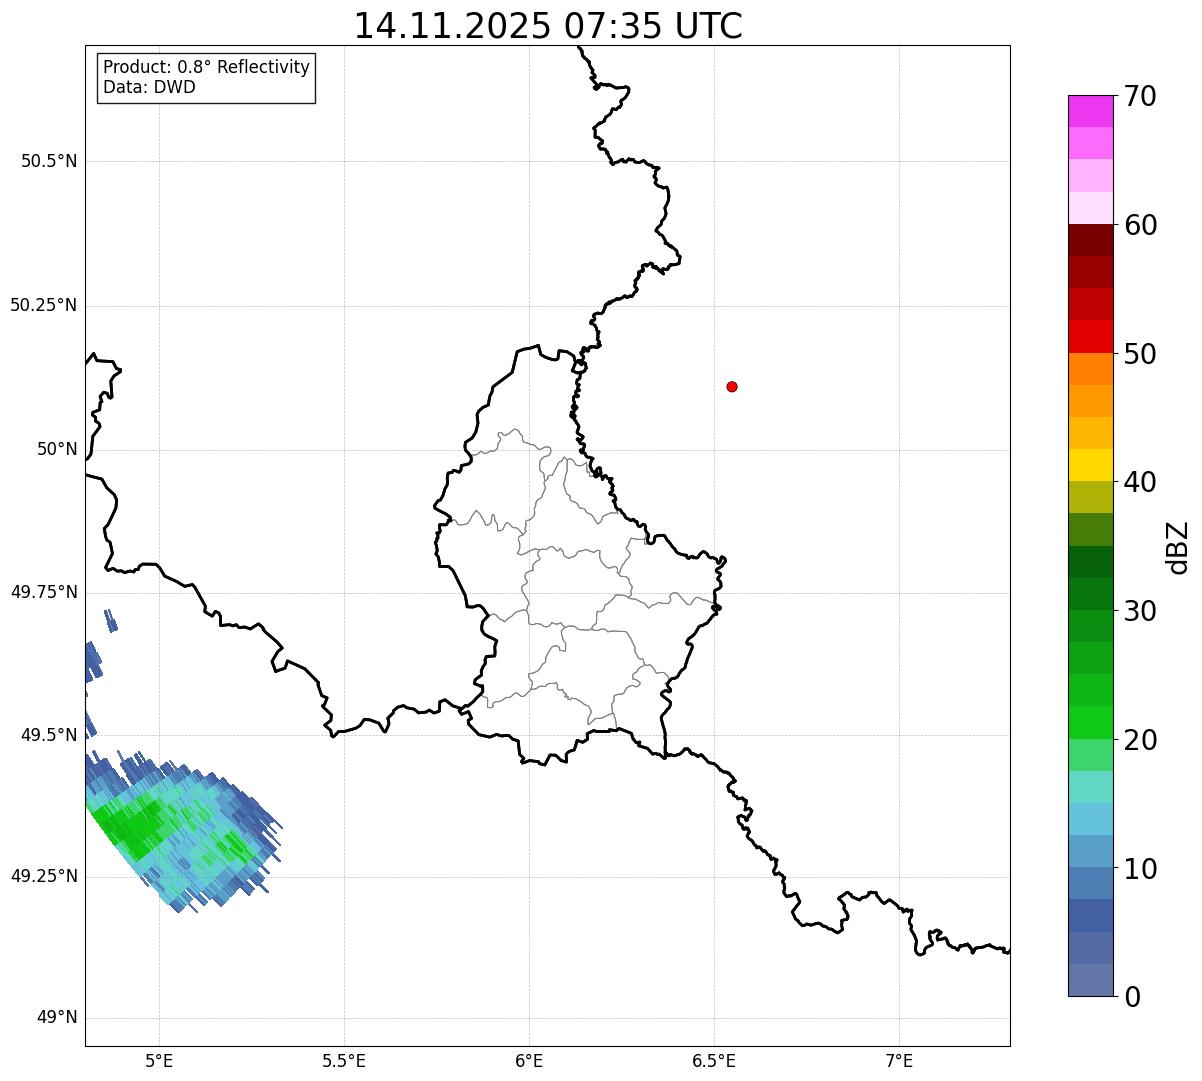Viewport: 1202px width, 1081px height.
Task: Click the yellow colorbar swatch at 40
Action: click(1090, 465)
